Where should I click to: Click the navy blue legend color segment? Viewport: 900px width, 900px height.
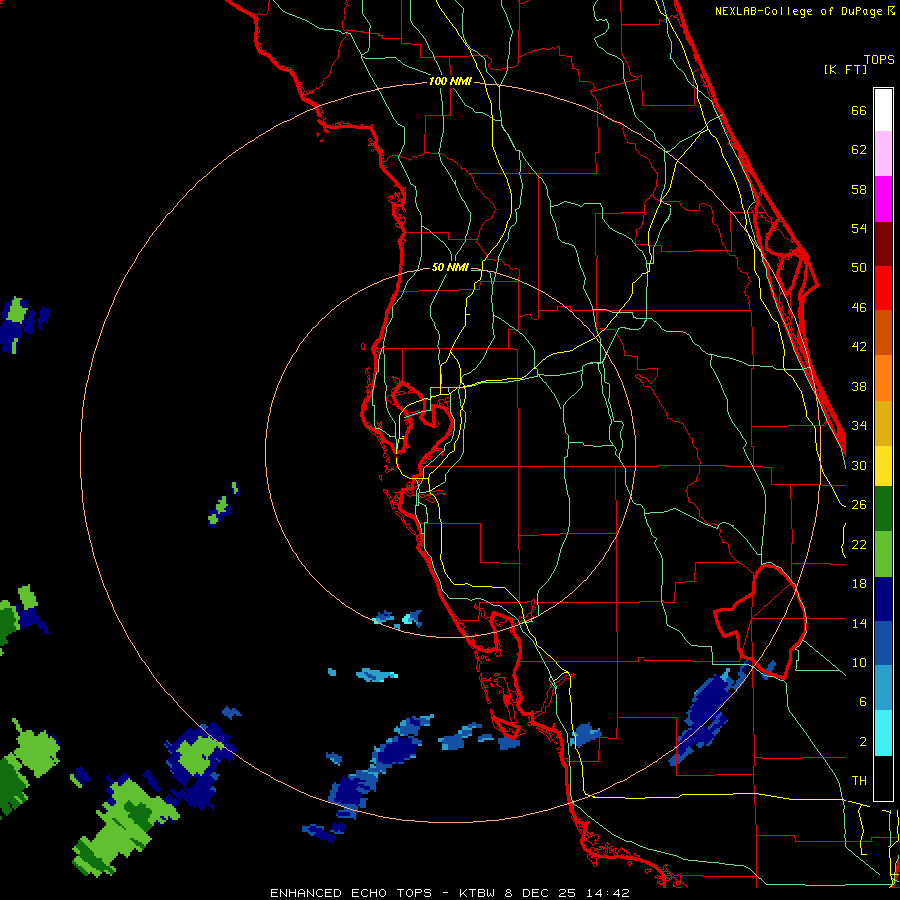[883, 599]
